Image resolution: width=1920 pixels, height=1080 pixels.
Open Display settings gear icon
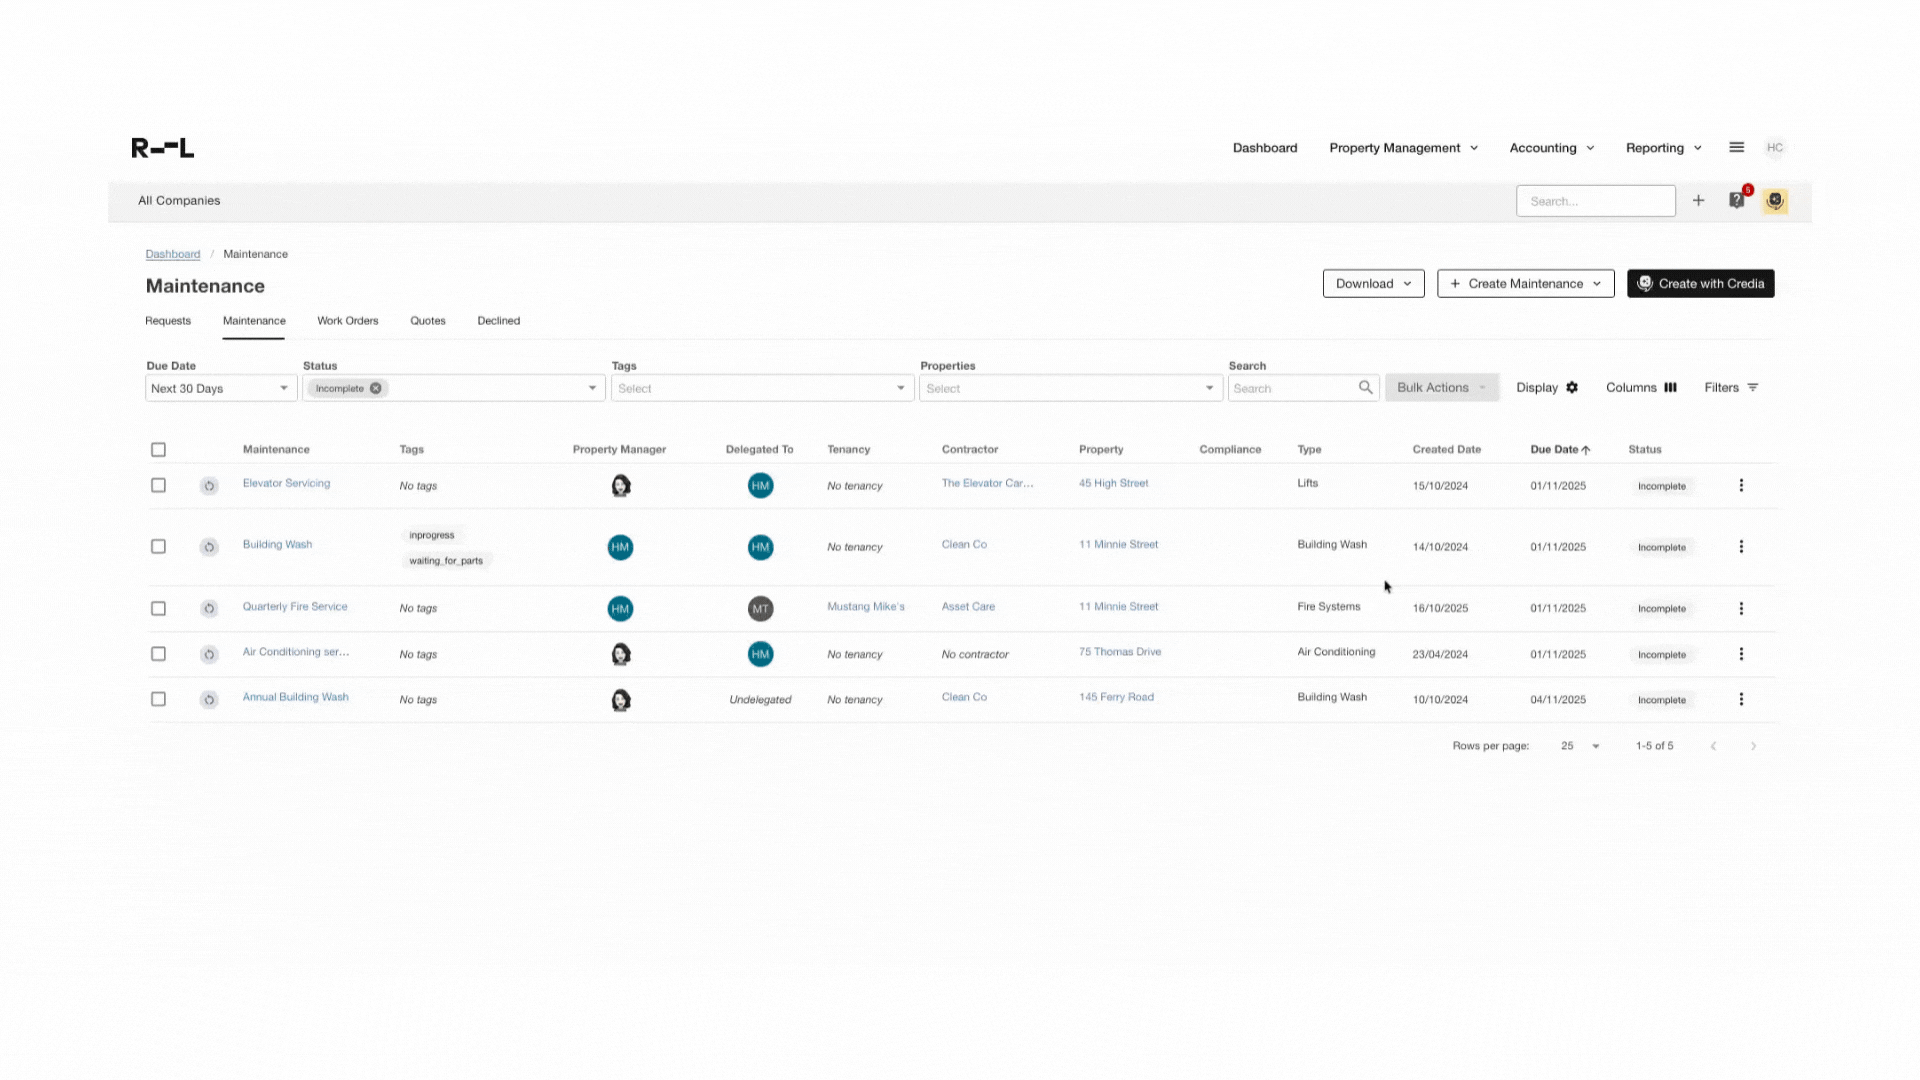[1572, 388]
